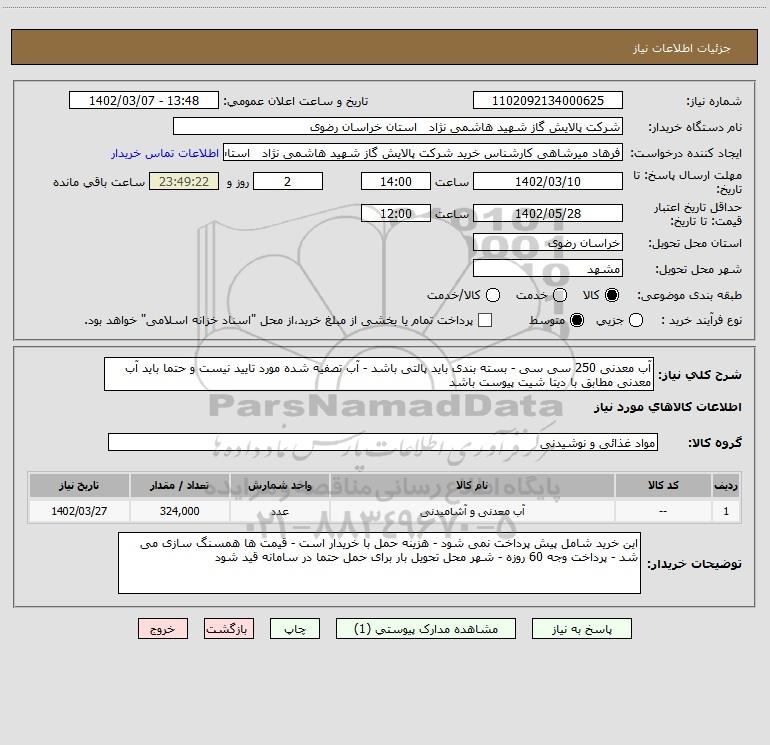Viewport: 770px width, 745px height.
Task: Click the تعداد / مقدار column header
Action: coord(179,485)
